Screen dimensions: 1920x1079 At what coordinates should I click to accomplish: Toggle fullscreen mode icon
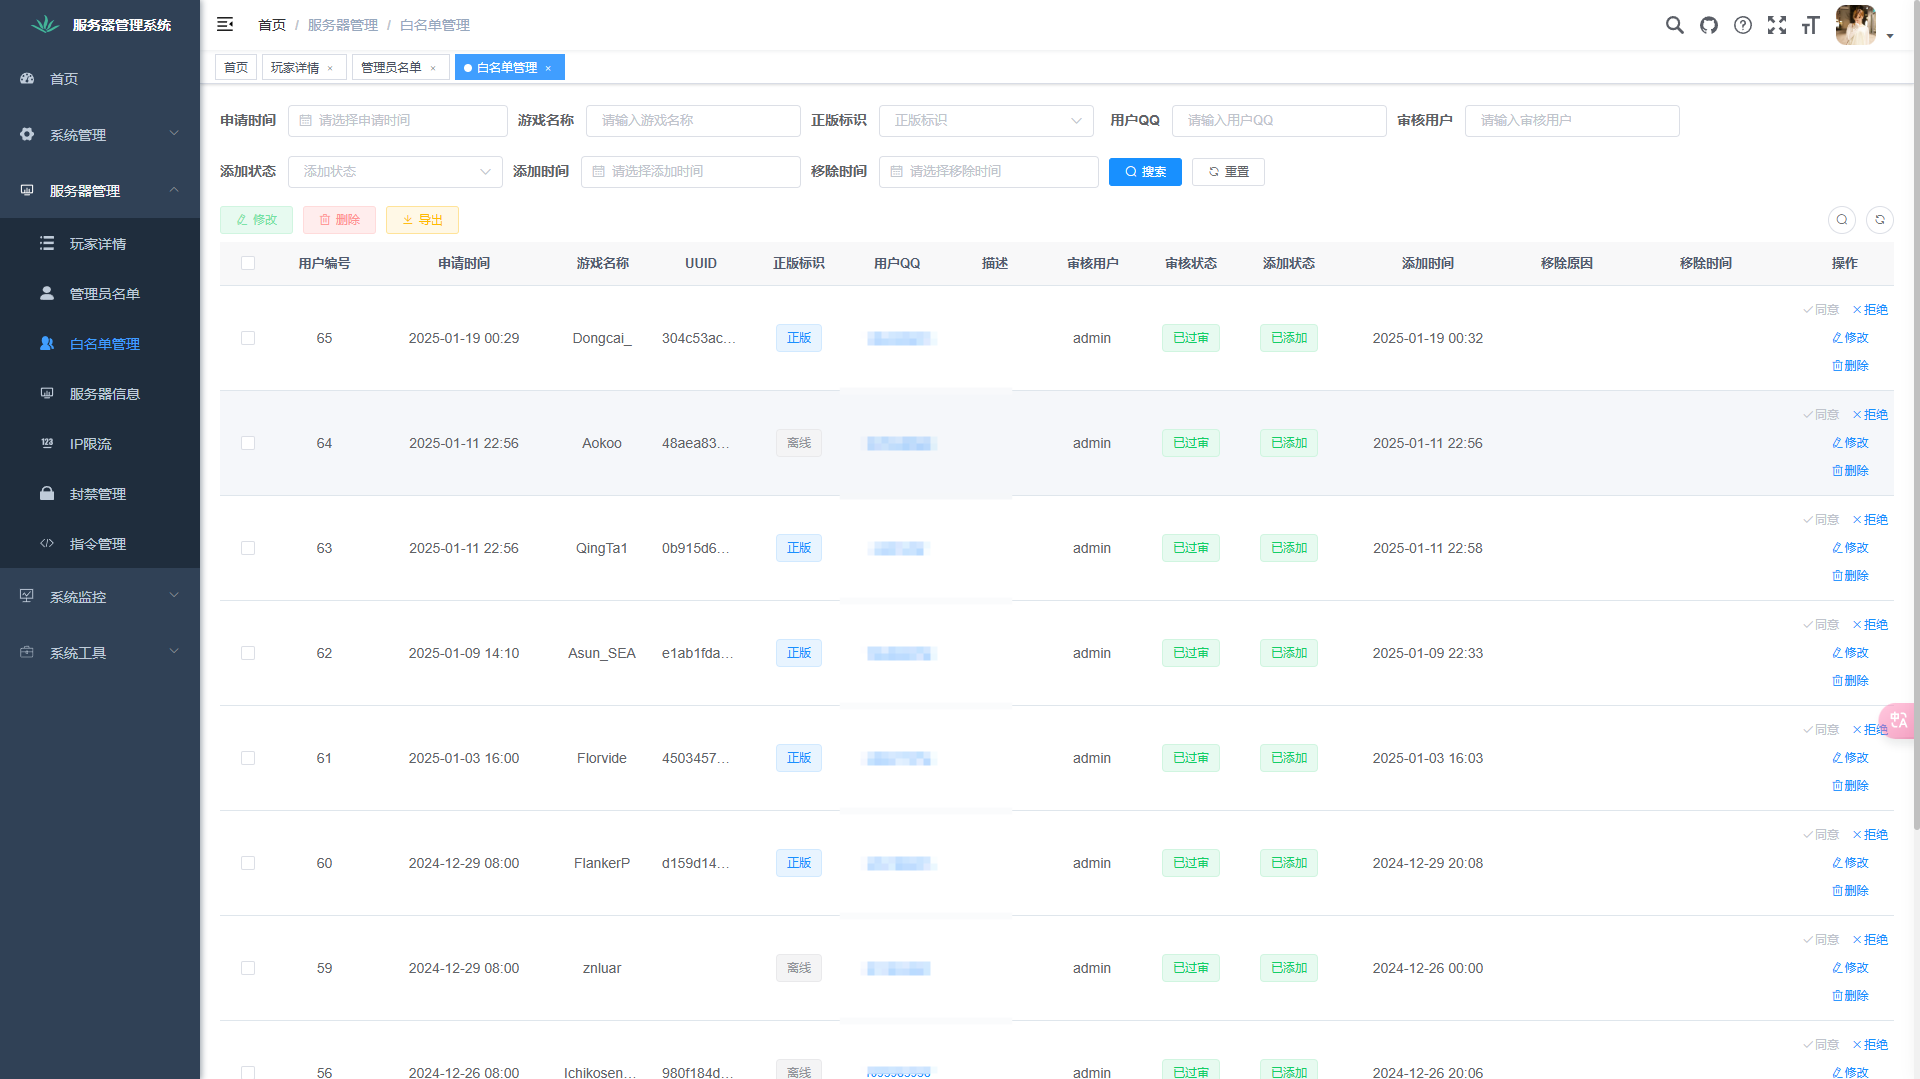click(1777, 25)
